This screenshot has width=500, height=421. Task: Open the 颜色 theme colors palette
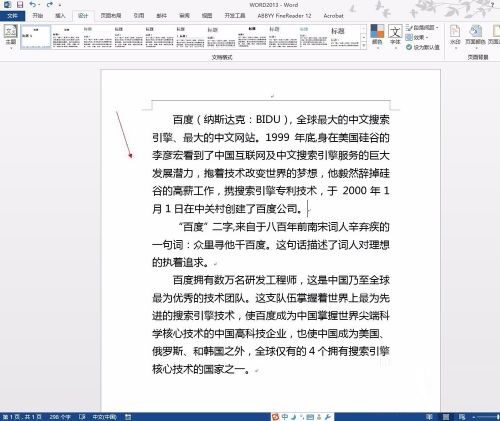point(377,36)
